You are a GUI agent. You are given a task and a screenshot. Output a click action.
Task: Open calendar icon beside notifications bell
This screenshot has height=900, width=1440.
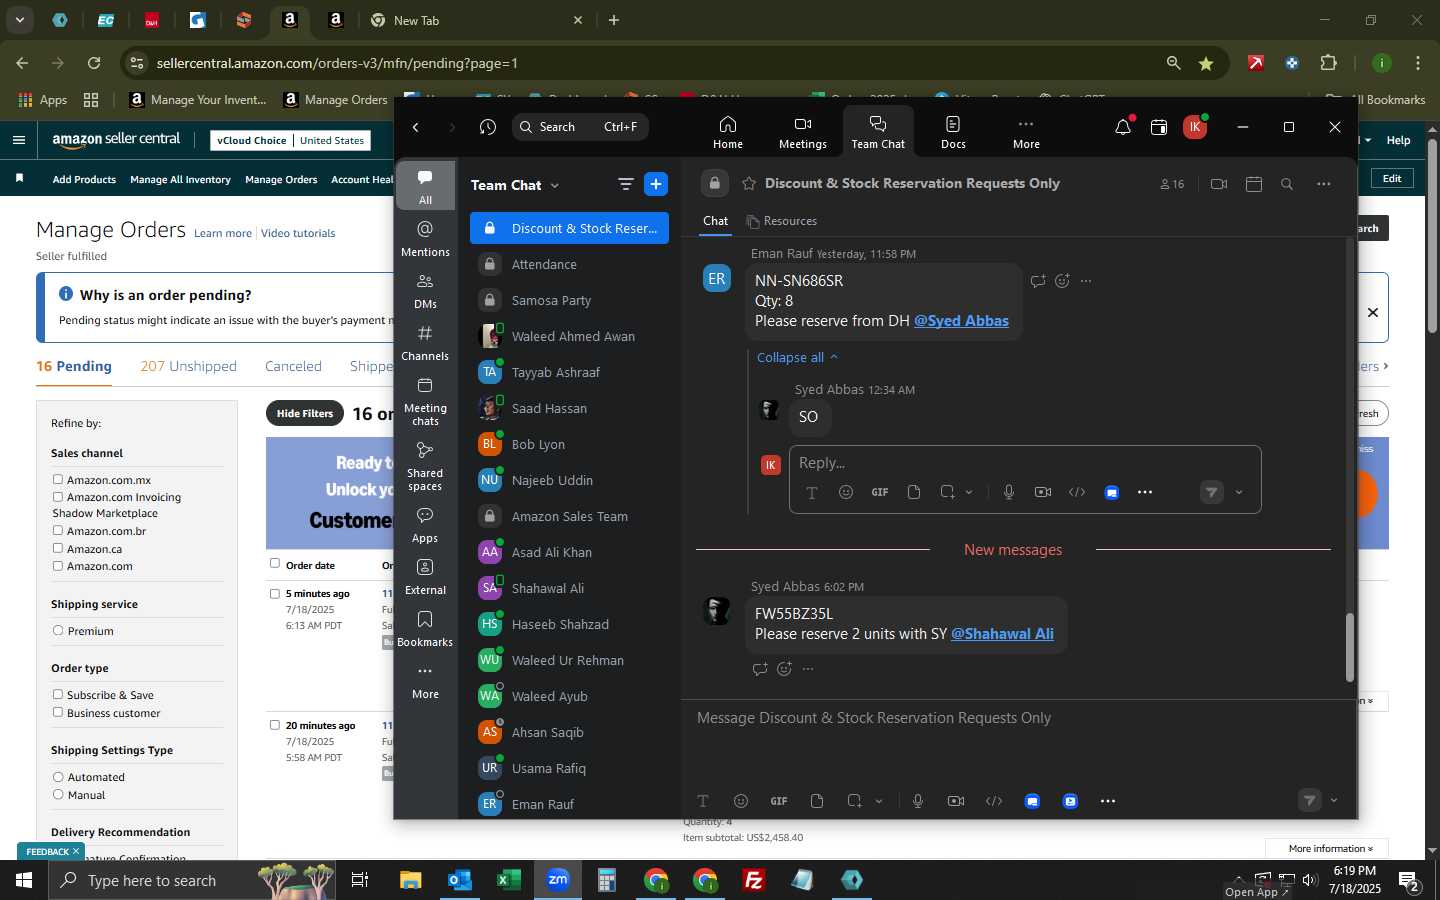[x=1159, y=127]
